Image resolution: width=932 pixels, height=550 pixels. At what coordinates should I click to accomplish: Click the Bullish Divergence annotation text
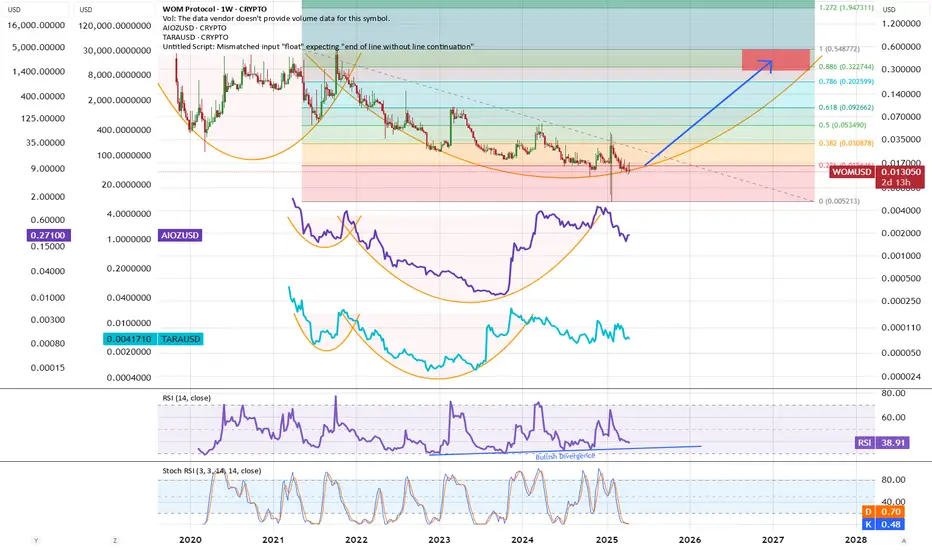point(565,456)
